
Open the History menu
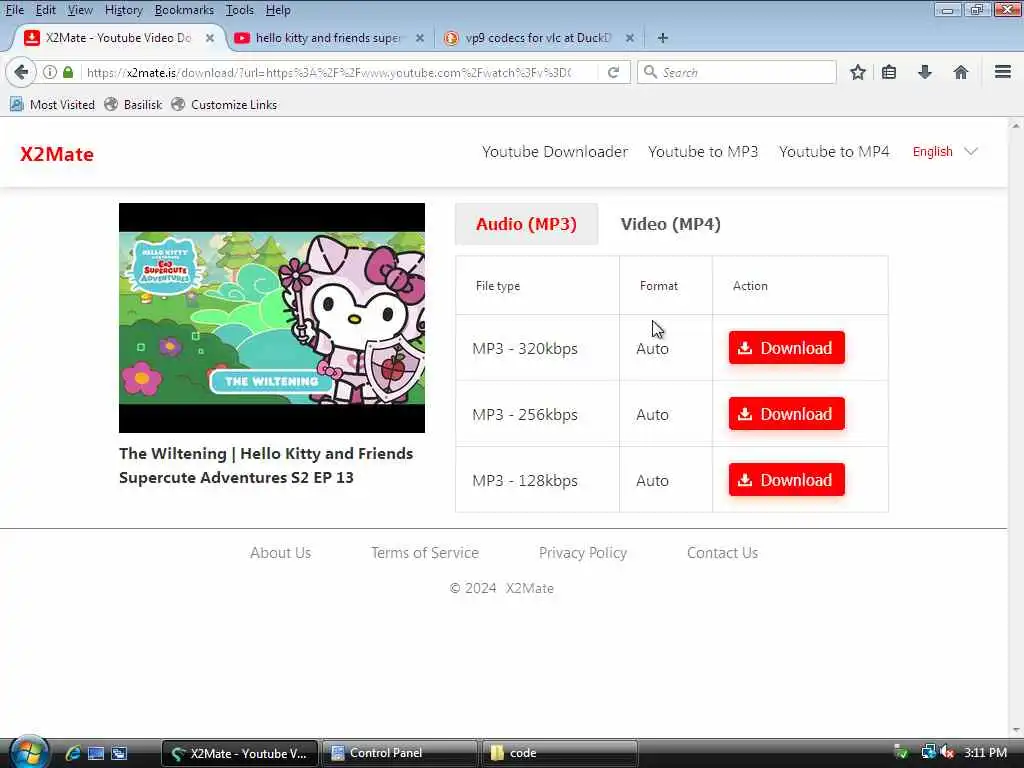click(x=123, y=10)
